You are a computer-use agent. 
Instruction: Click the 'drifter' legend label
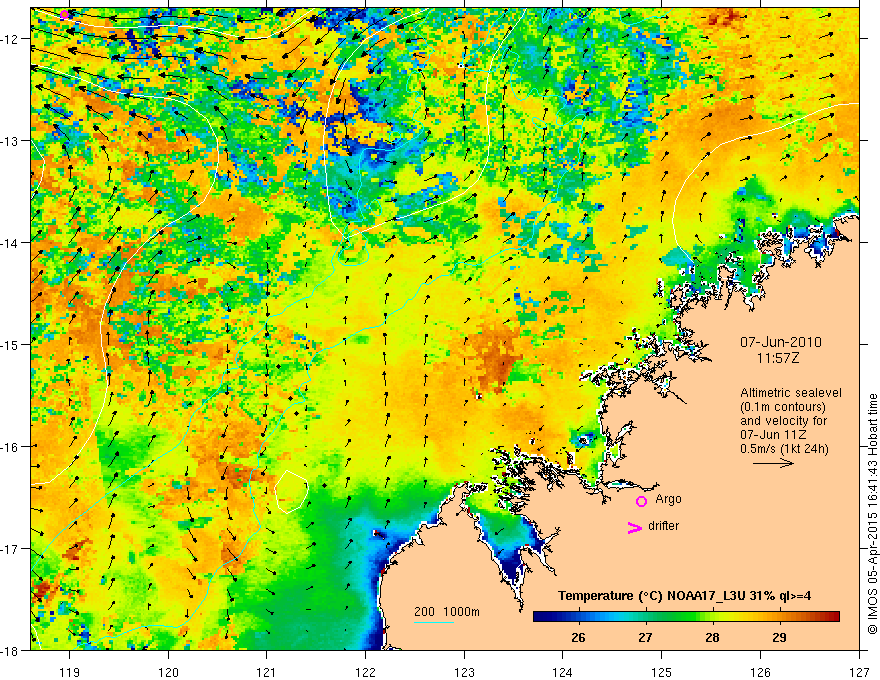click(x=663, y=526)
